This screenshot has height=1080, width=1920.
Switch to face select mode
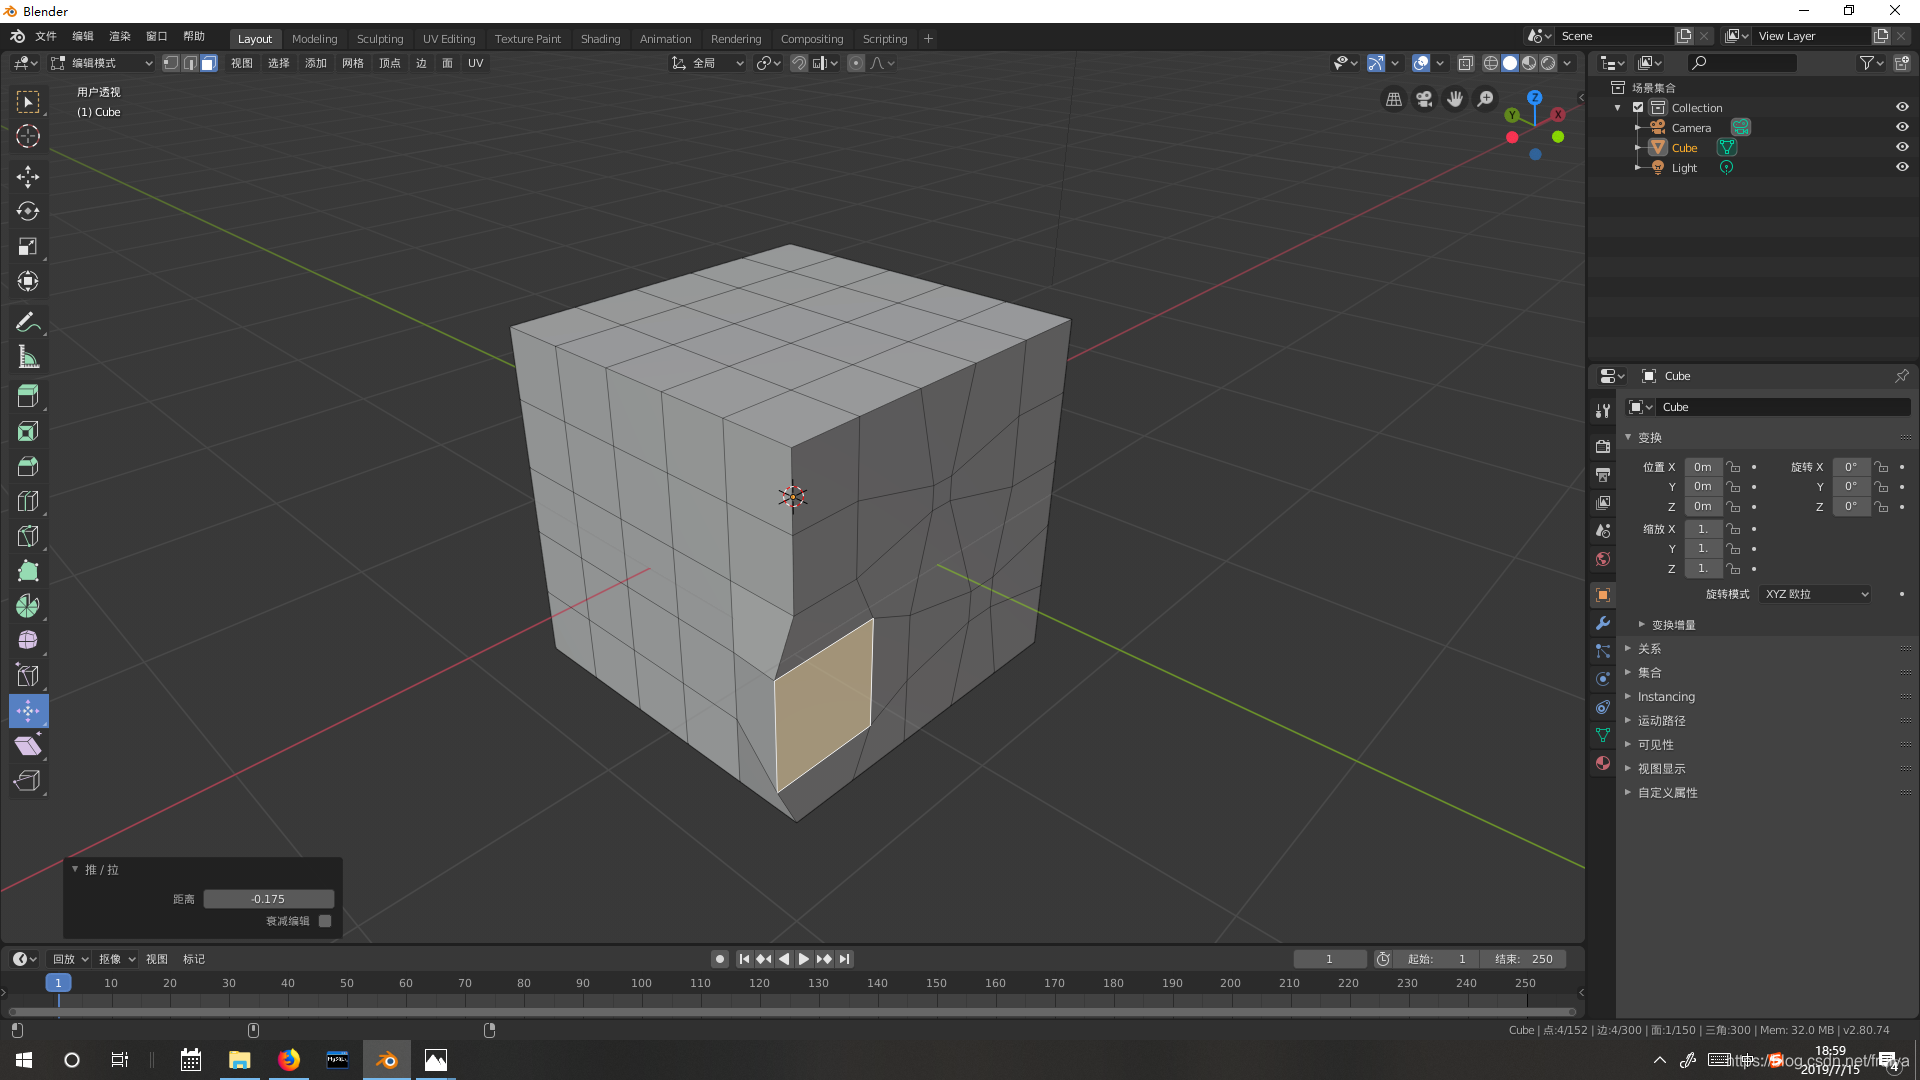208,63
